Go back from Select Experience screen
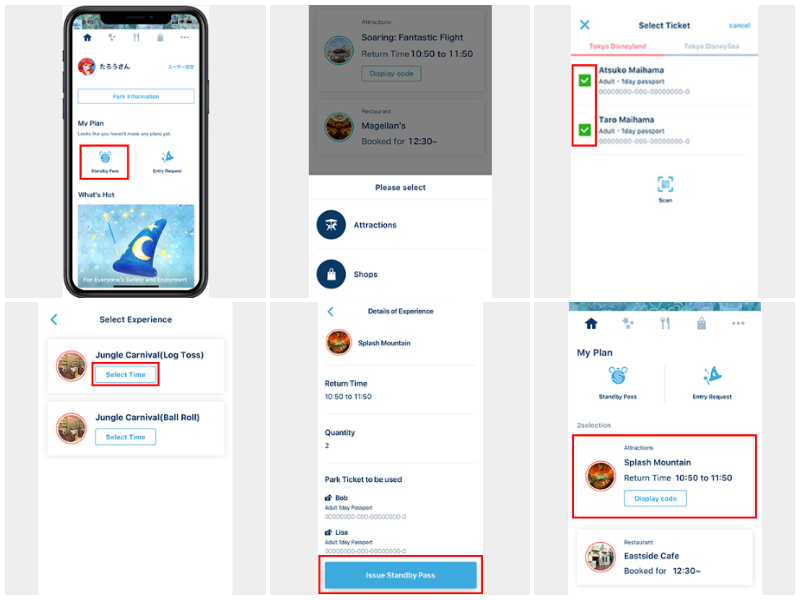800x600 pixels. pos(54,319)
